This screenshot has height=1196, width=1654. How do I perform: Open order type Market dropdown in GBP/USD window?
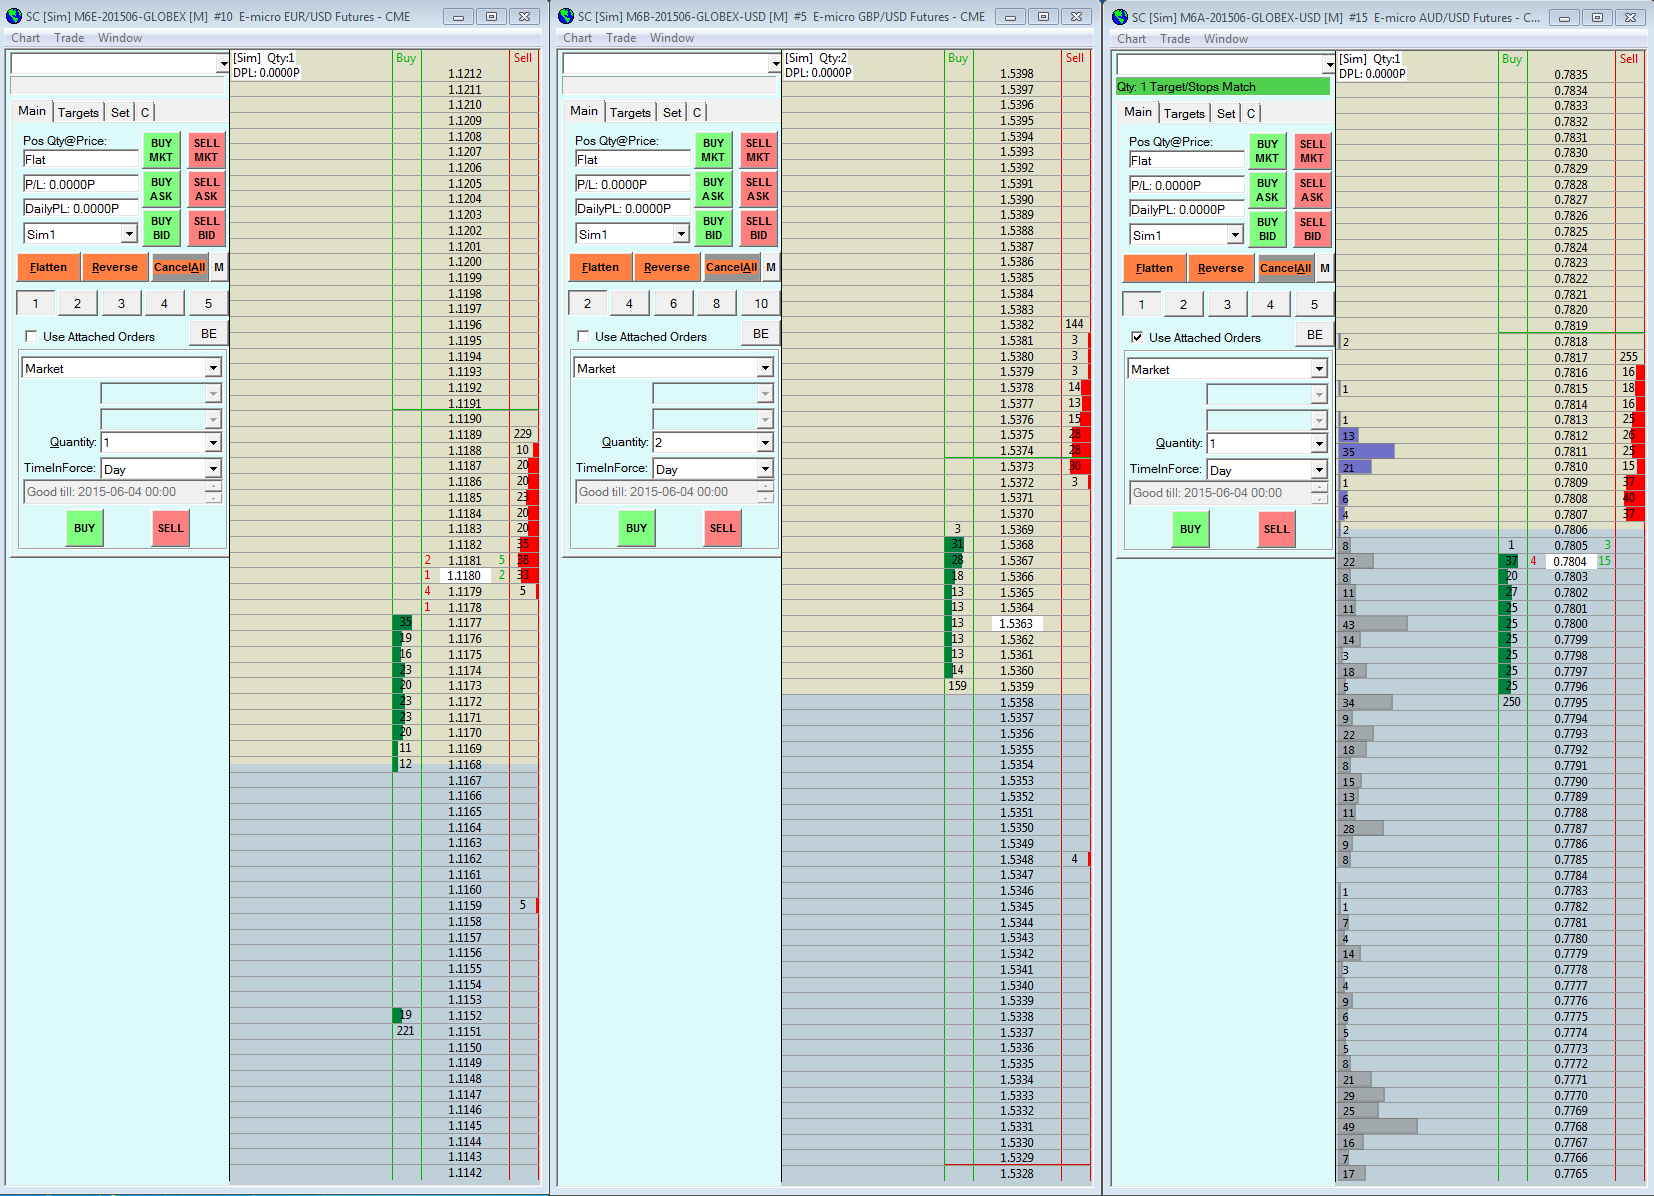[765, 369]
